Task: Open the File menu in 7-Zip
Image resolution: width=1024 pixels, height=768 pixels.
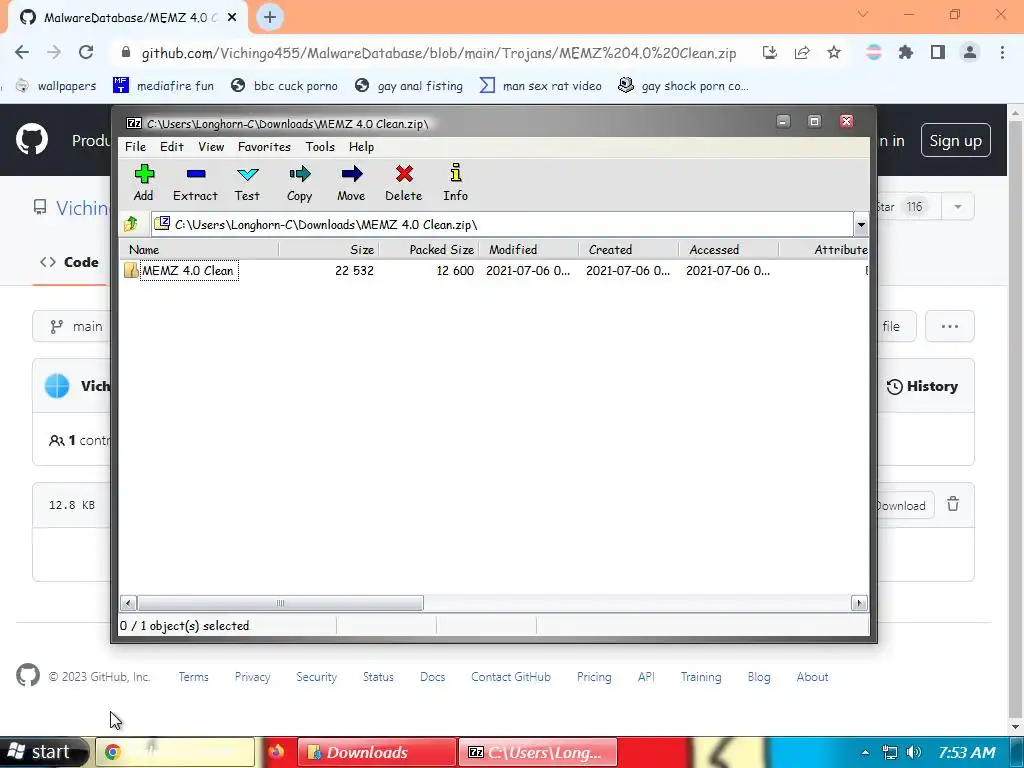Action: (135, 147)
